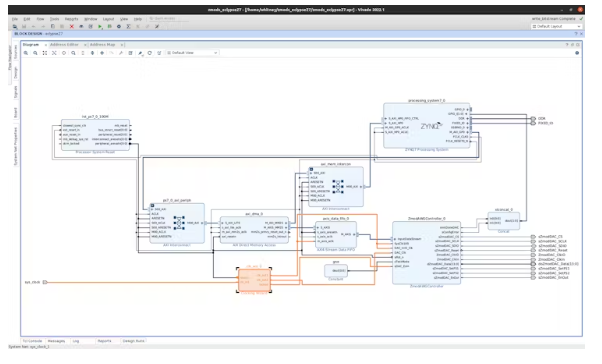Click the zoom in magnifier icon

tap(26, 53)
